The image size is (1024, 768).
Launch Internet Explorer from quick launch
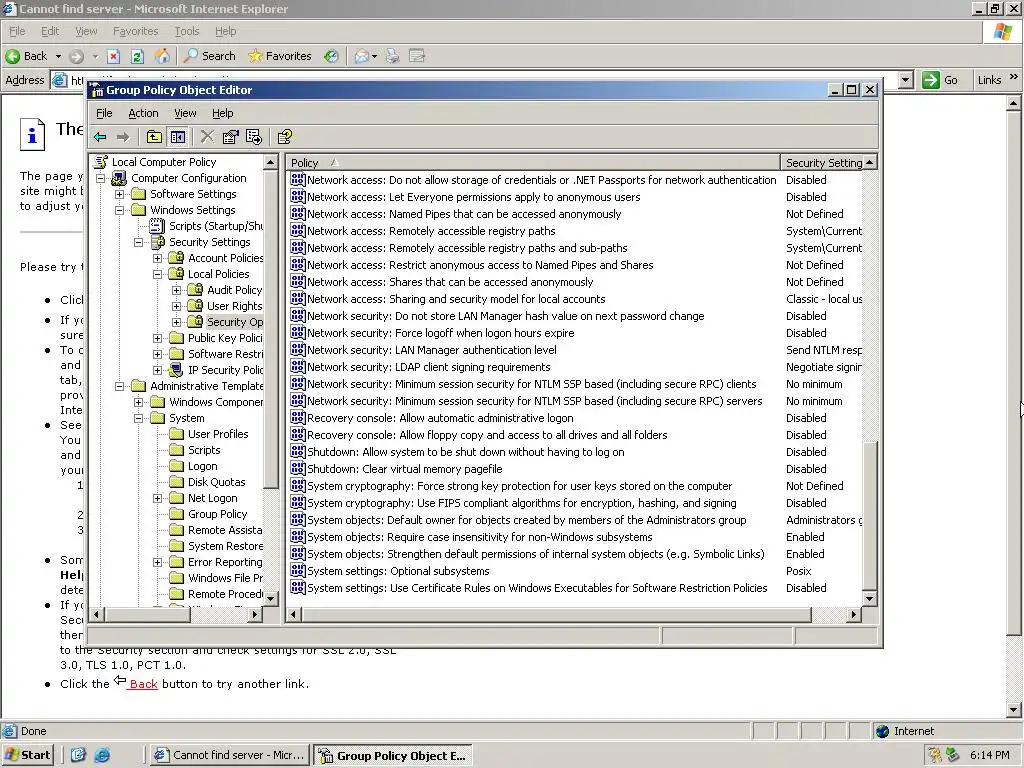click(x=102, y=756)
